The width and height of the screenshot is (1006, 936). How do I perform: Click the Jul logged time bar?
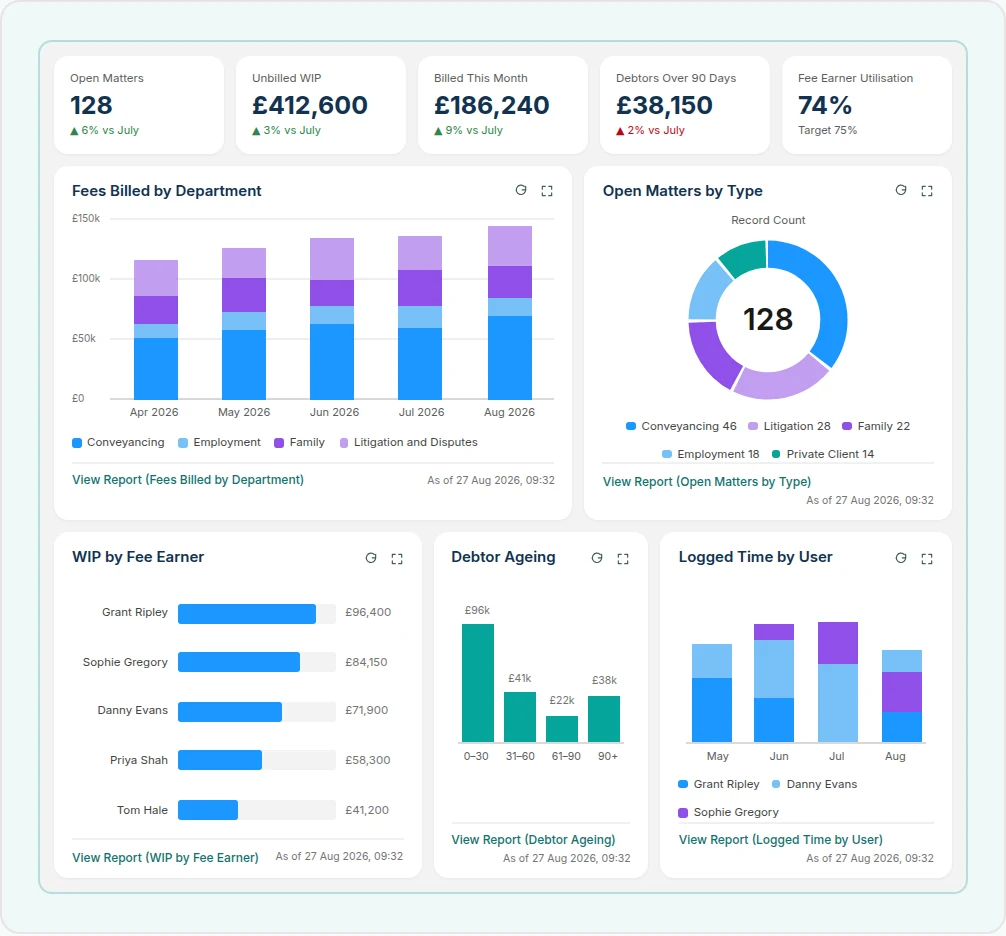coord(838,682)
